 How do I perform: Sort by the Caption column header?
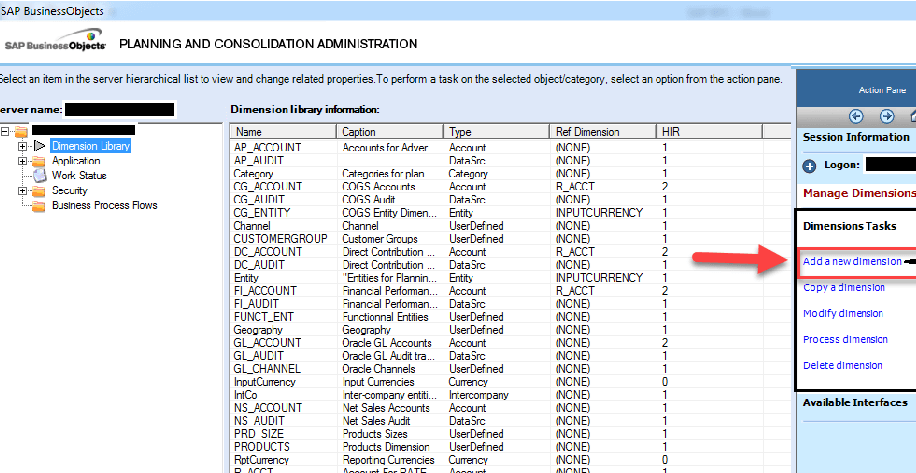point(390,131)
